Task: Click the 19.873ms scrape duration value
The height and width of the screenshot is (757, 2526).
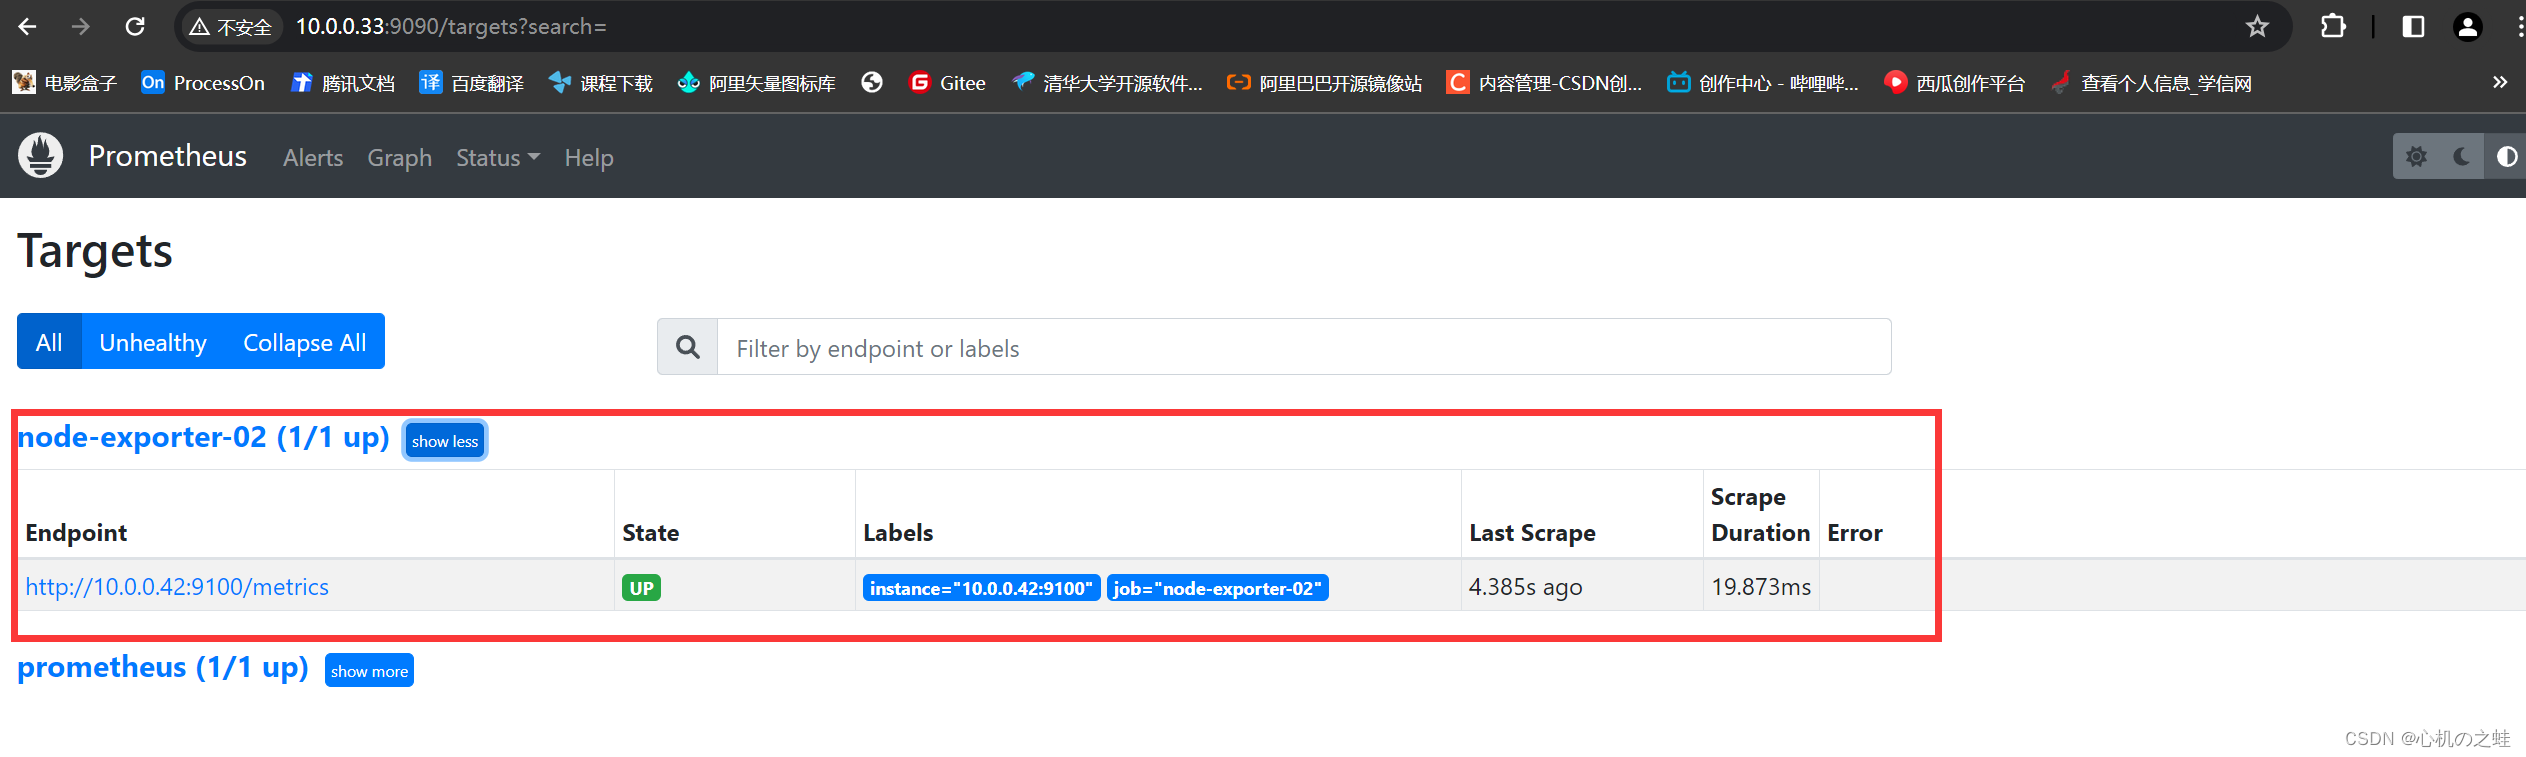Action: point(1761,587)
